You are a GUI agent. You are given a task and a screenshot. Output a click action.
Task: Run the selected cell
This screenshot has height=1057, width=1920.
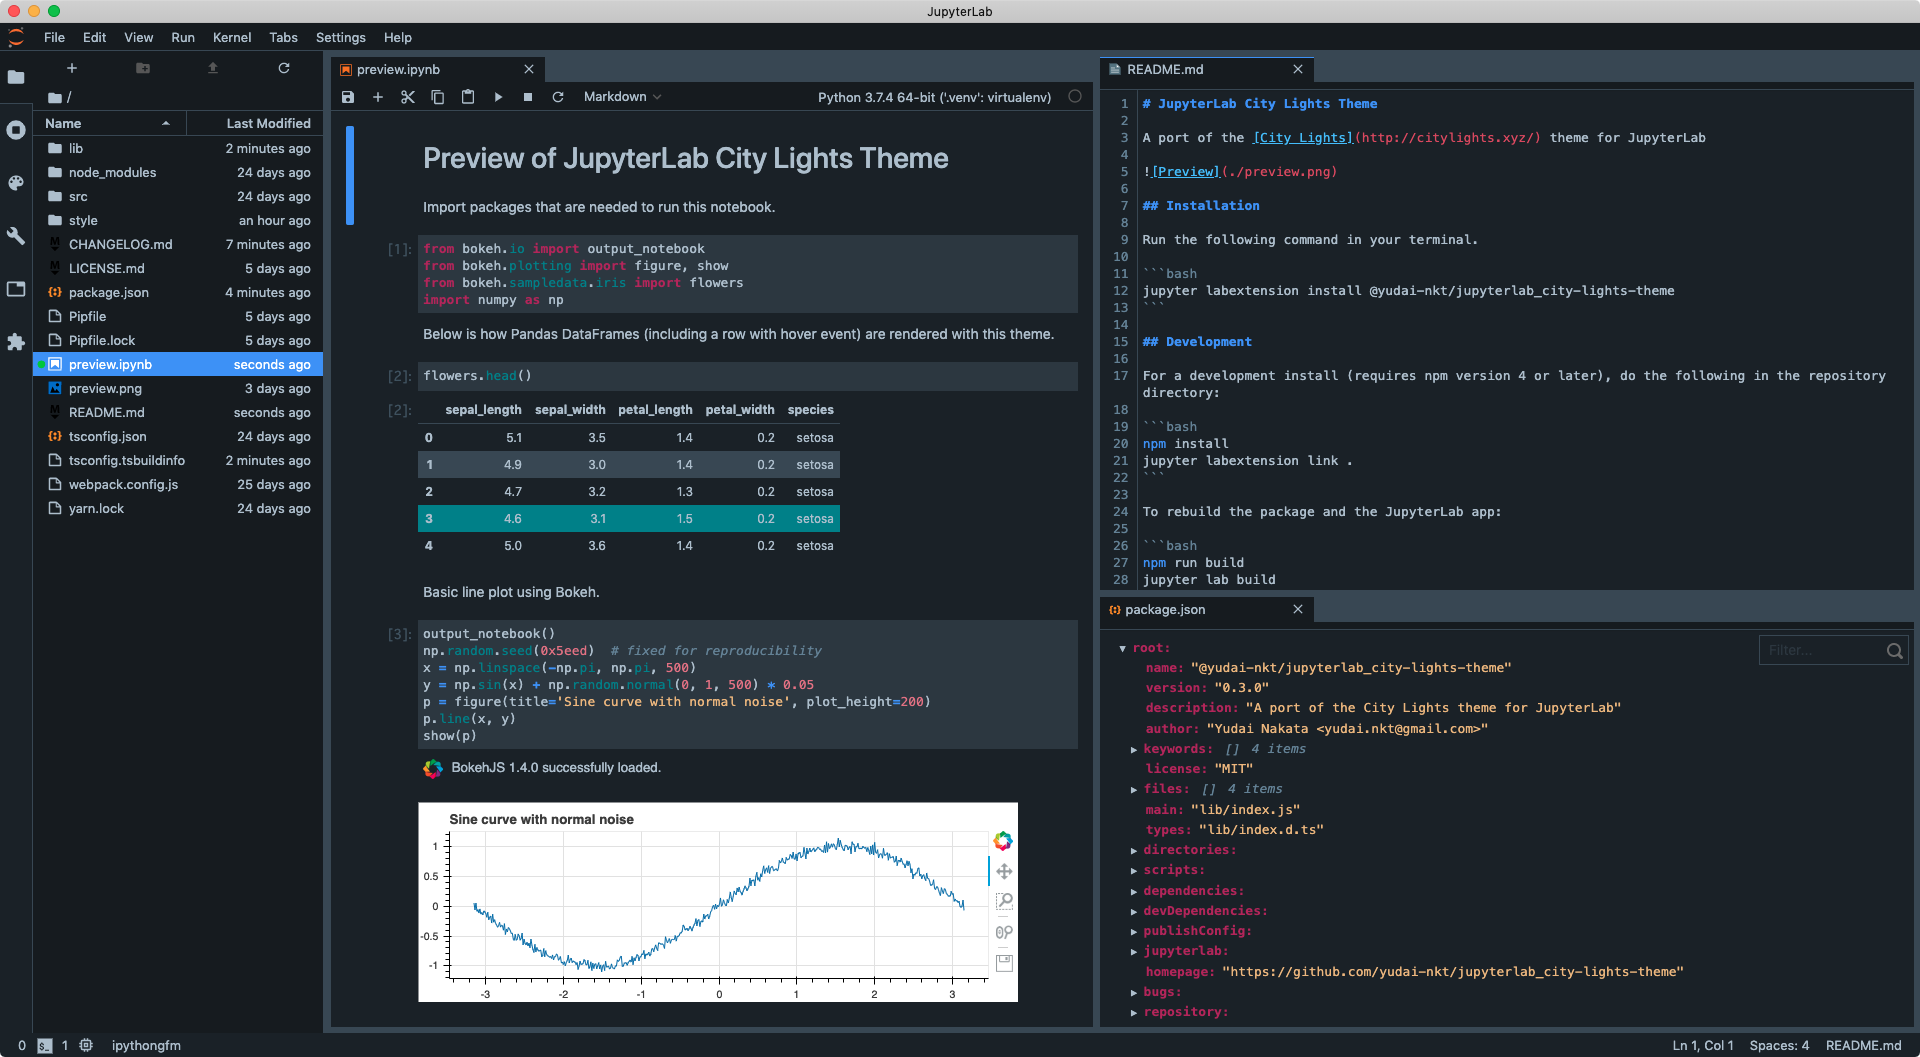click(498, 97)
